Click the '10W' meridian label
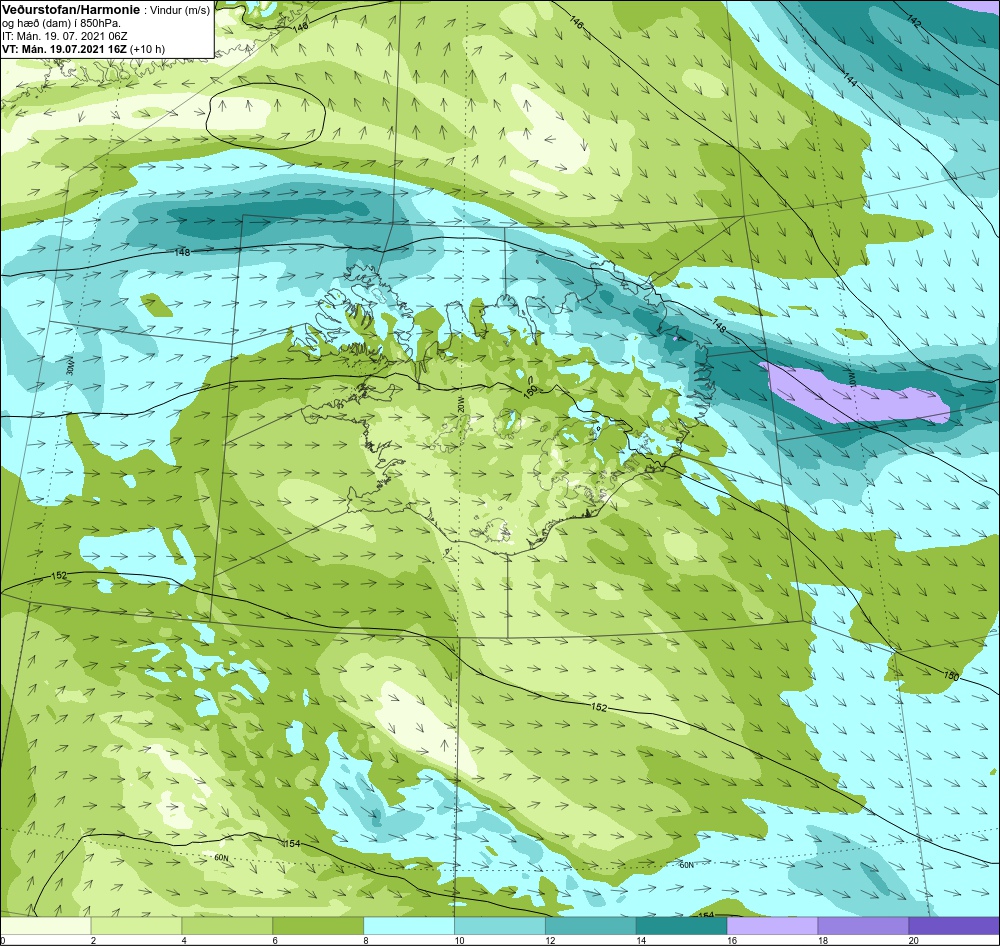Image resolution: width=1000 pixels, height=946 pixels. (x=852, y=379)
